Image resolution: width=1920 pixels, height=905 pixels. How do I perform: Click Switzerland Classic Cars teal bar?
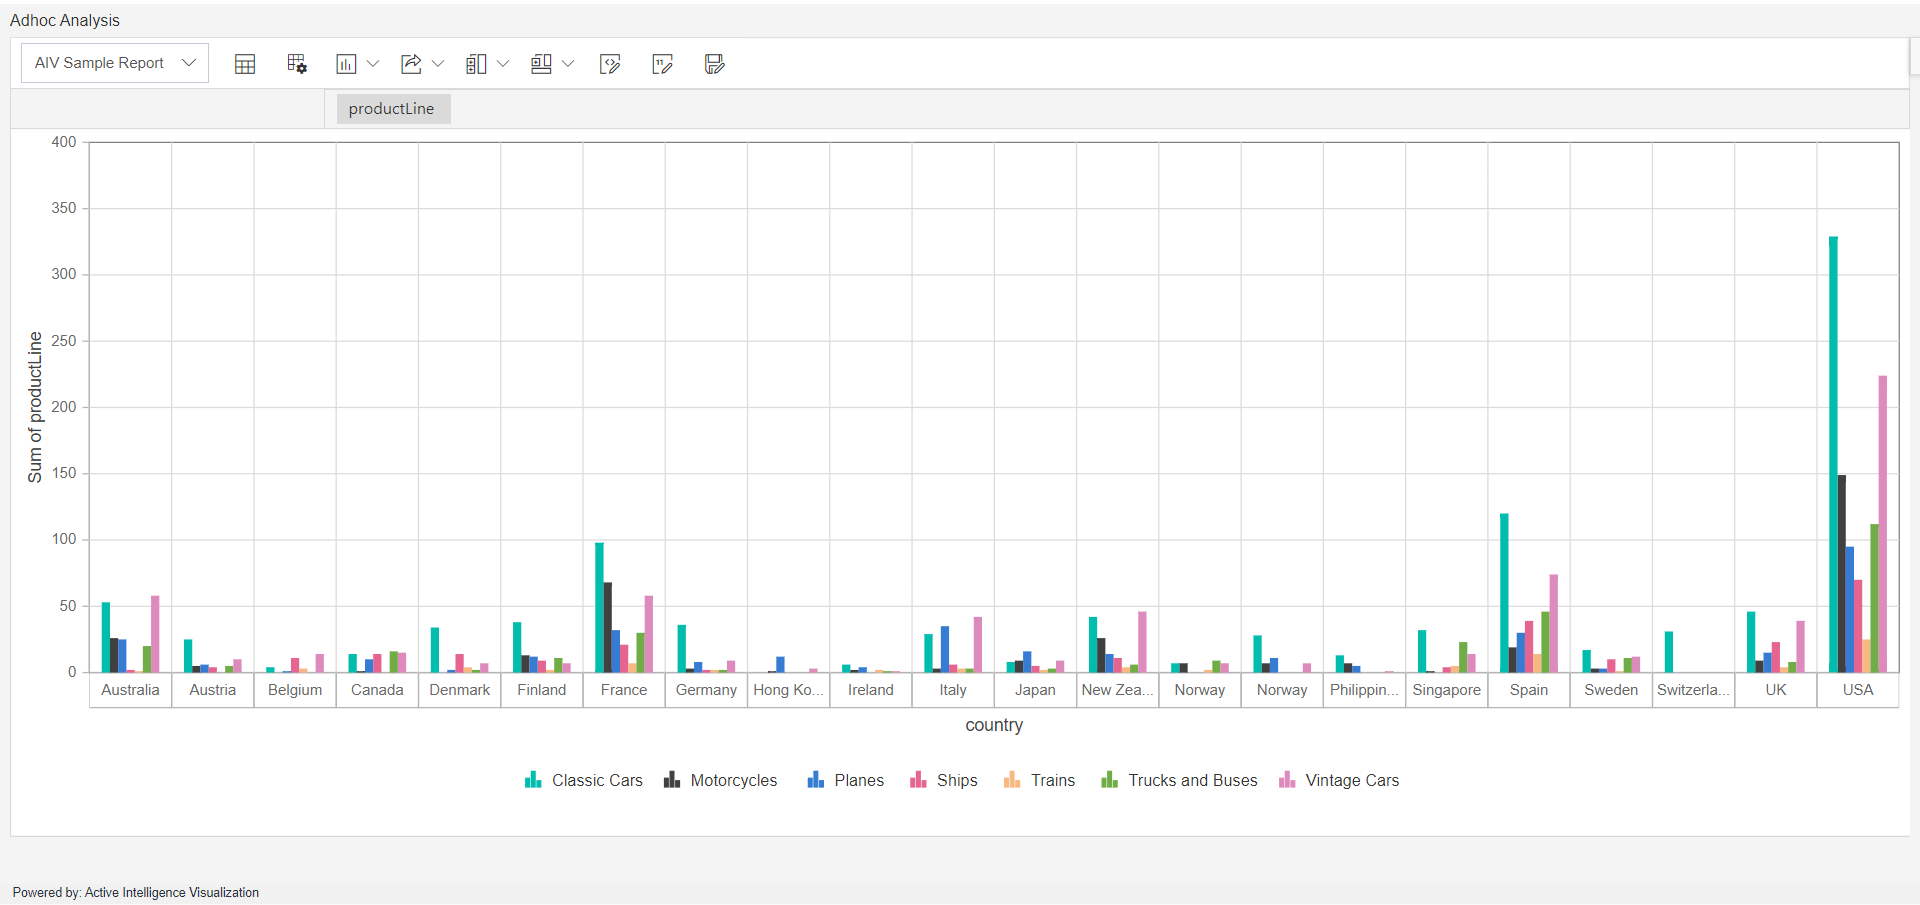click(x=1669, y=652)
